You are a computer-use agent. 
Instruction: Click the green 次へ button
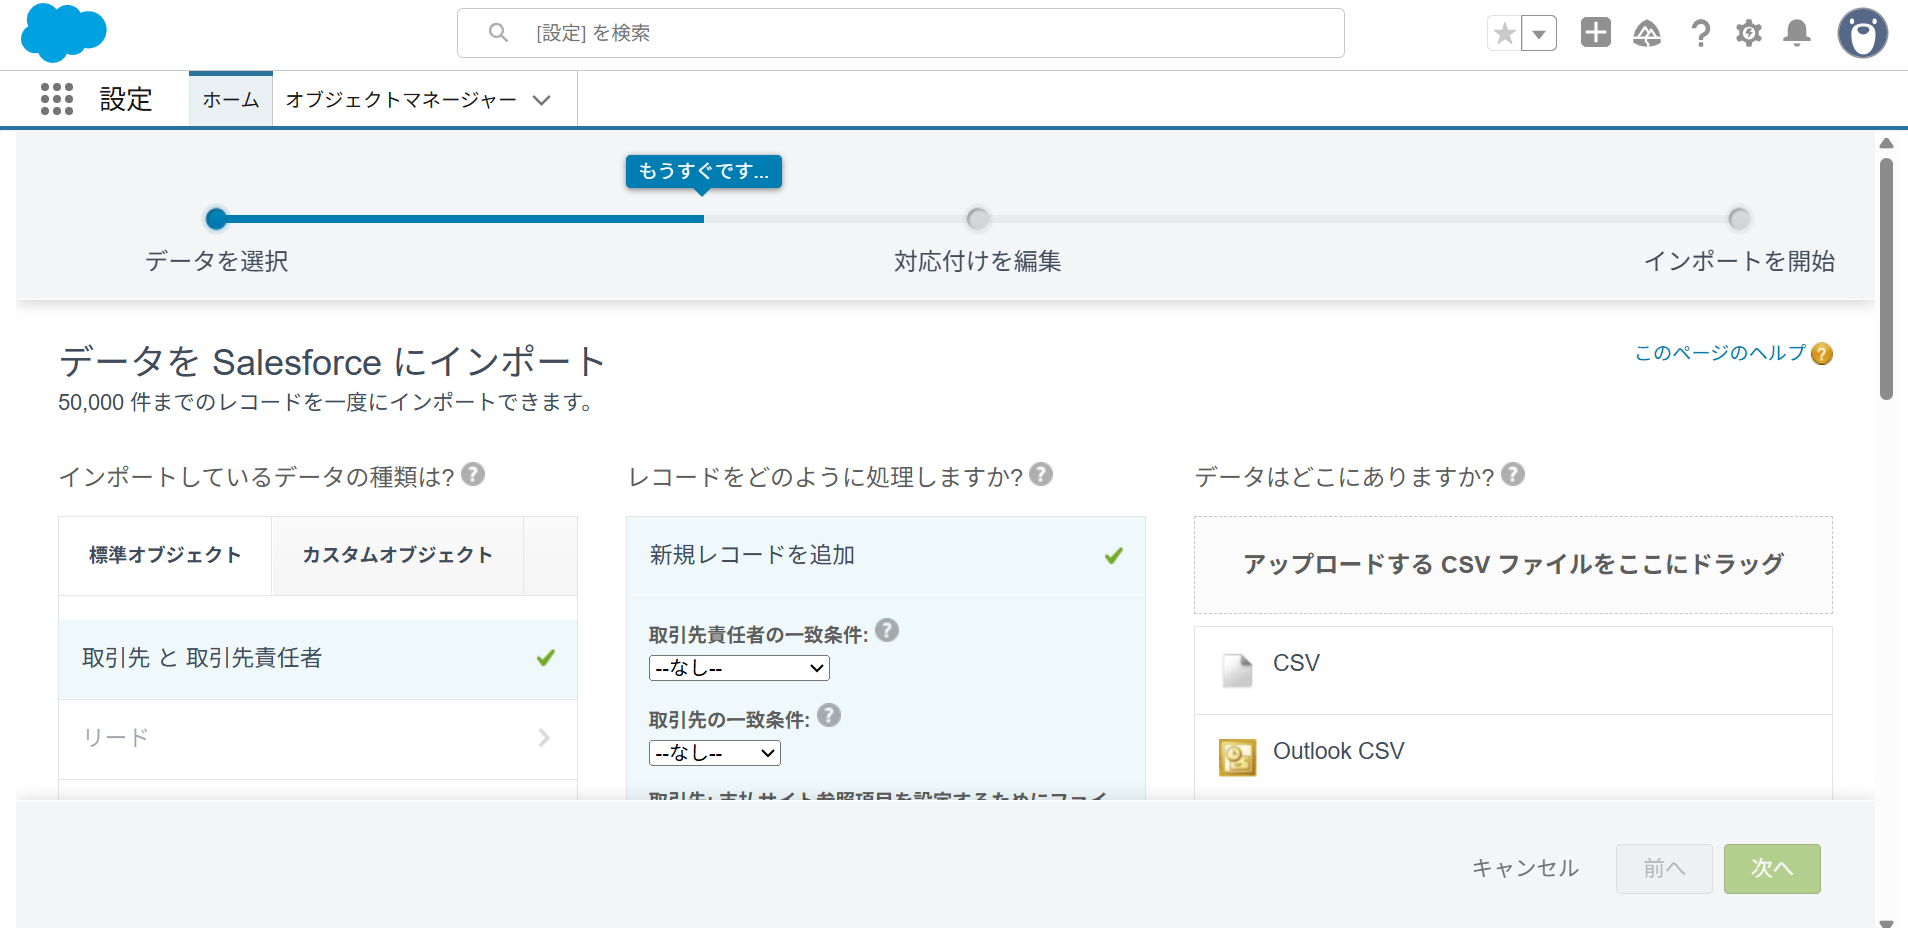point(1772,869)
